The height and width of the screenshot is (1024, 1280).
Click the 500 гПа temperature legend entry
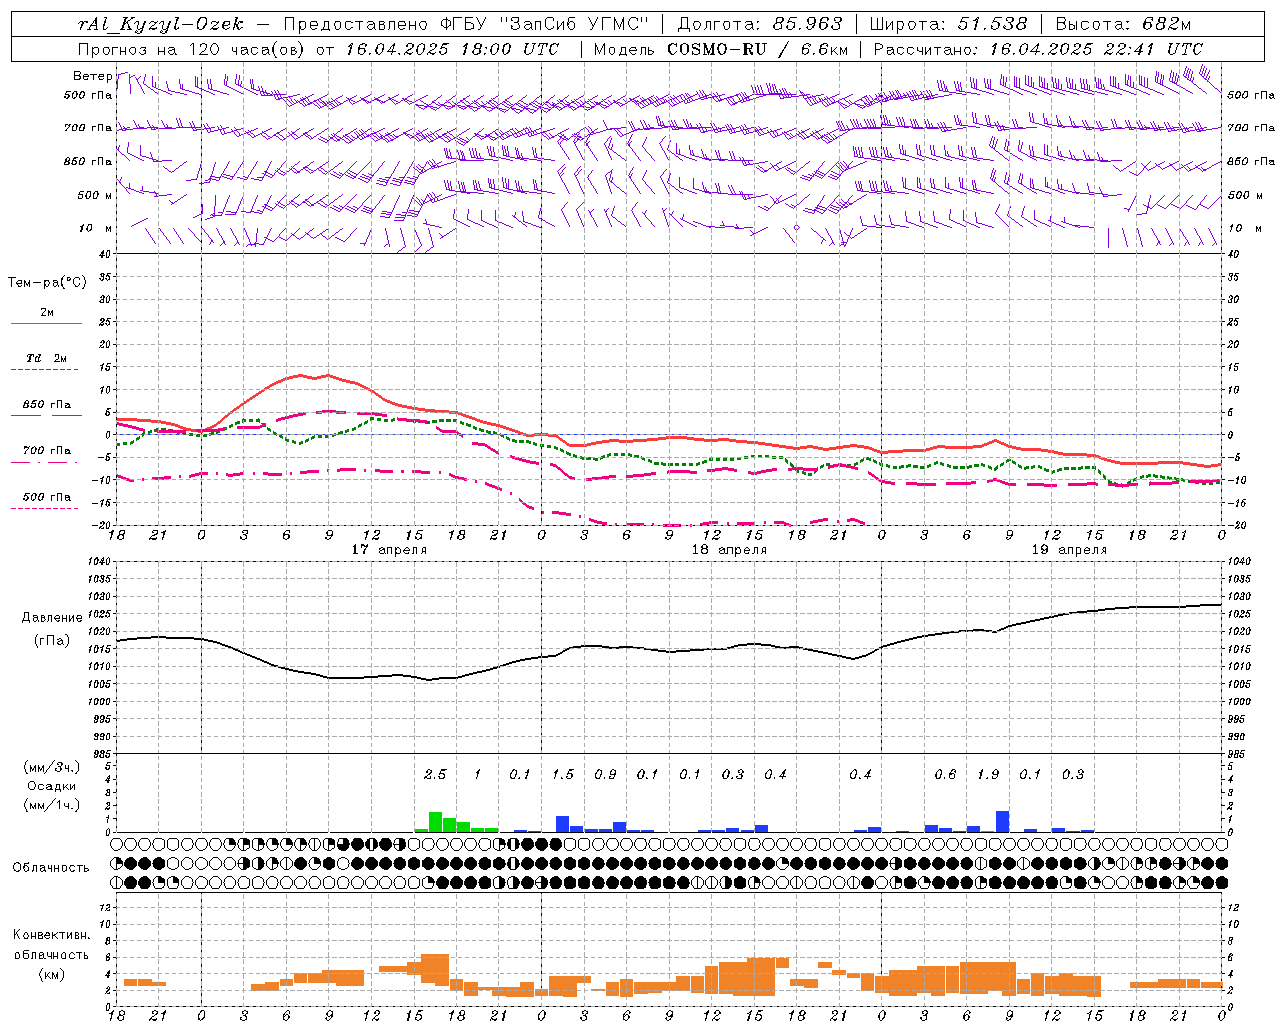click(x=47, y=497)
